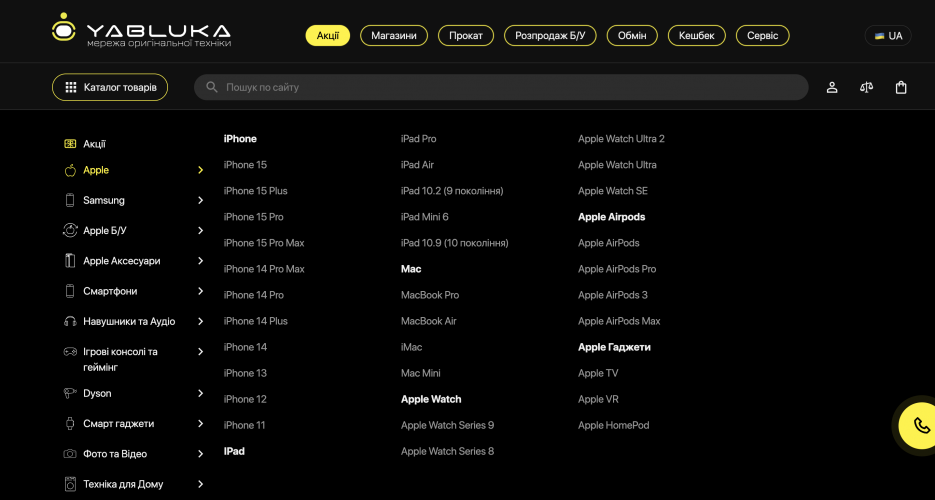Click the smartwatch icon for Смарт гаджети
The width and height of the screenshot is (935, 500).
pyautogui.click(x=70, y=424)
